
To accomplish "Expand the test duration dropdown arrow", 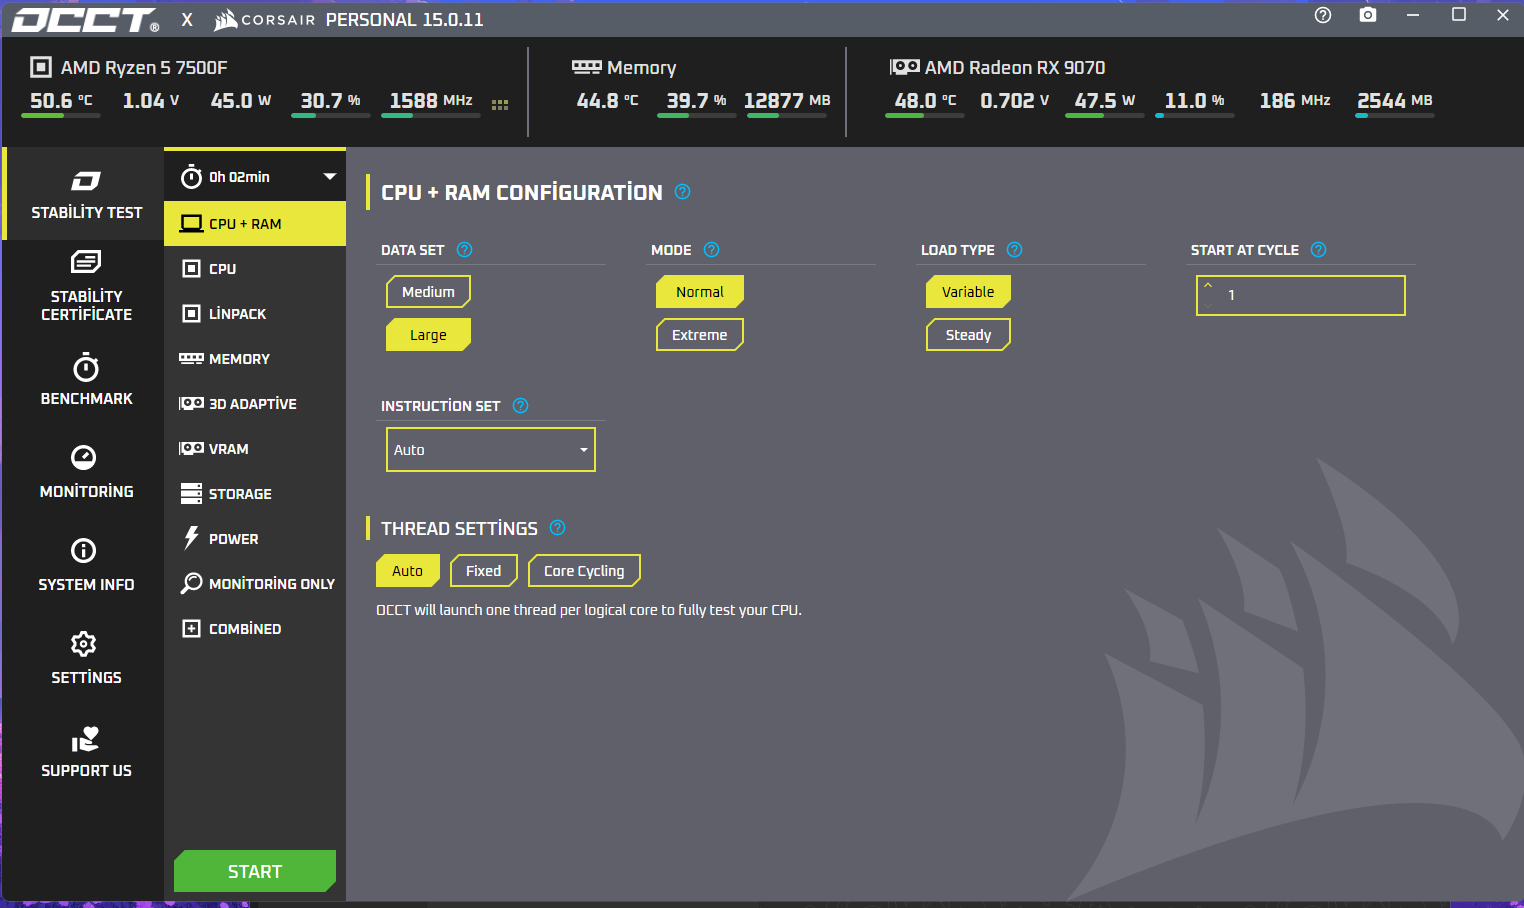I will coord(330,176).
